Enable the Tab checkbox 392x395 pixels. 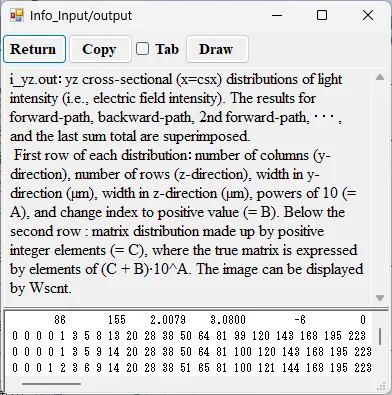point(142,49)
